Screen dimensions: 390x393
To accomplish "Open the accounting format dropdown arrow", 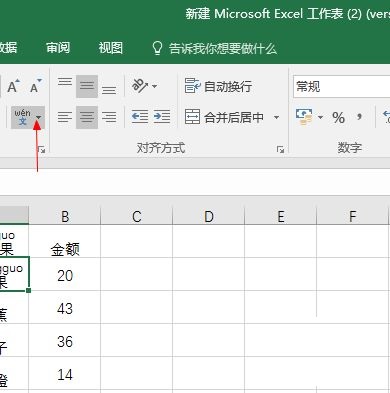I will coord(320,117).
